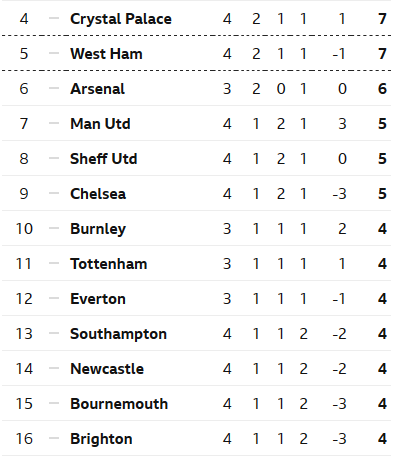Click the no-movement dash icon beside Arsenal
The height and width of the screenshot is (457, 401).
click(x=54, y=88)
